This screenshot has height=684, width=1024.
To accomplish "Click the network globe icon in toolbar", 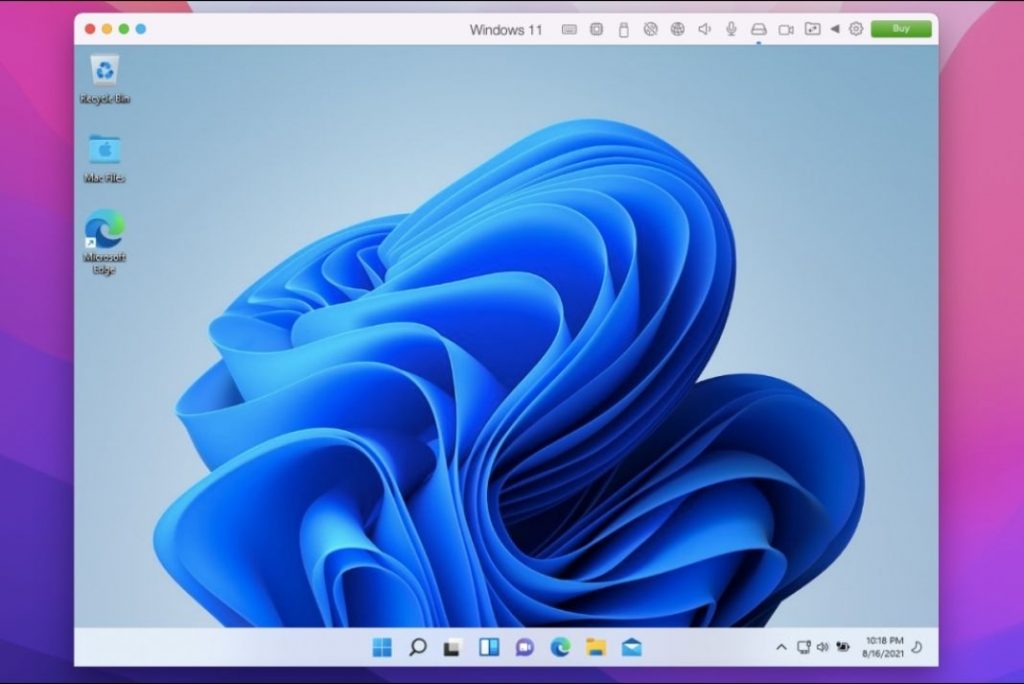I will coord(677,30).
